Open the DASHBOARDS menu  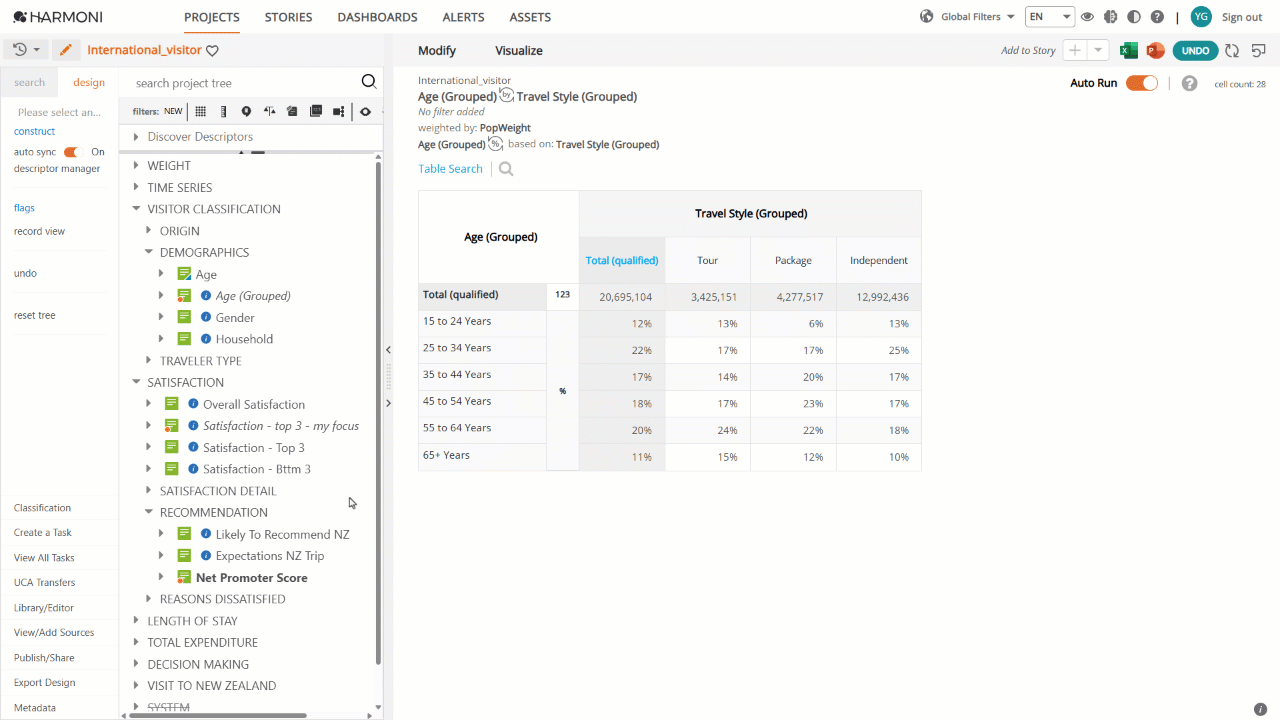377,17
